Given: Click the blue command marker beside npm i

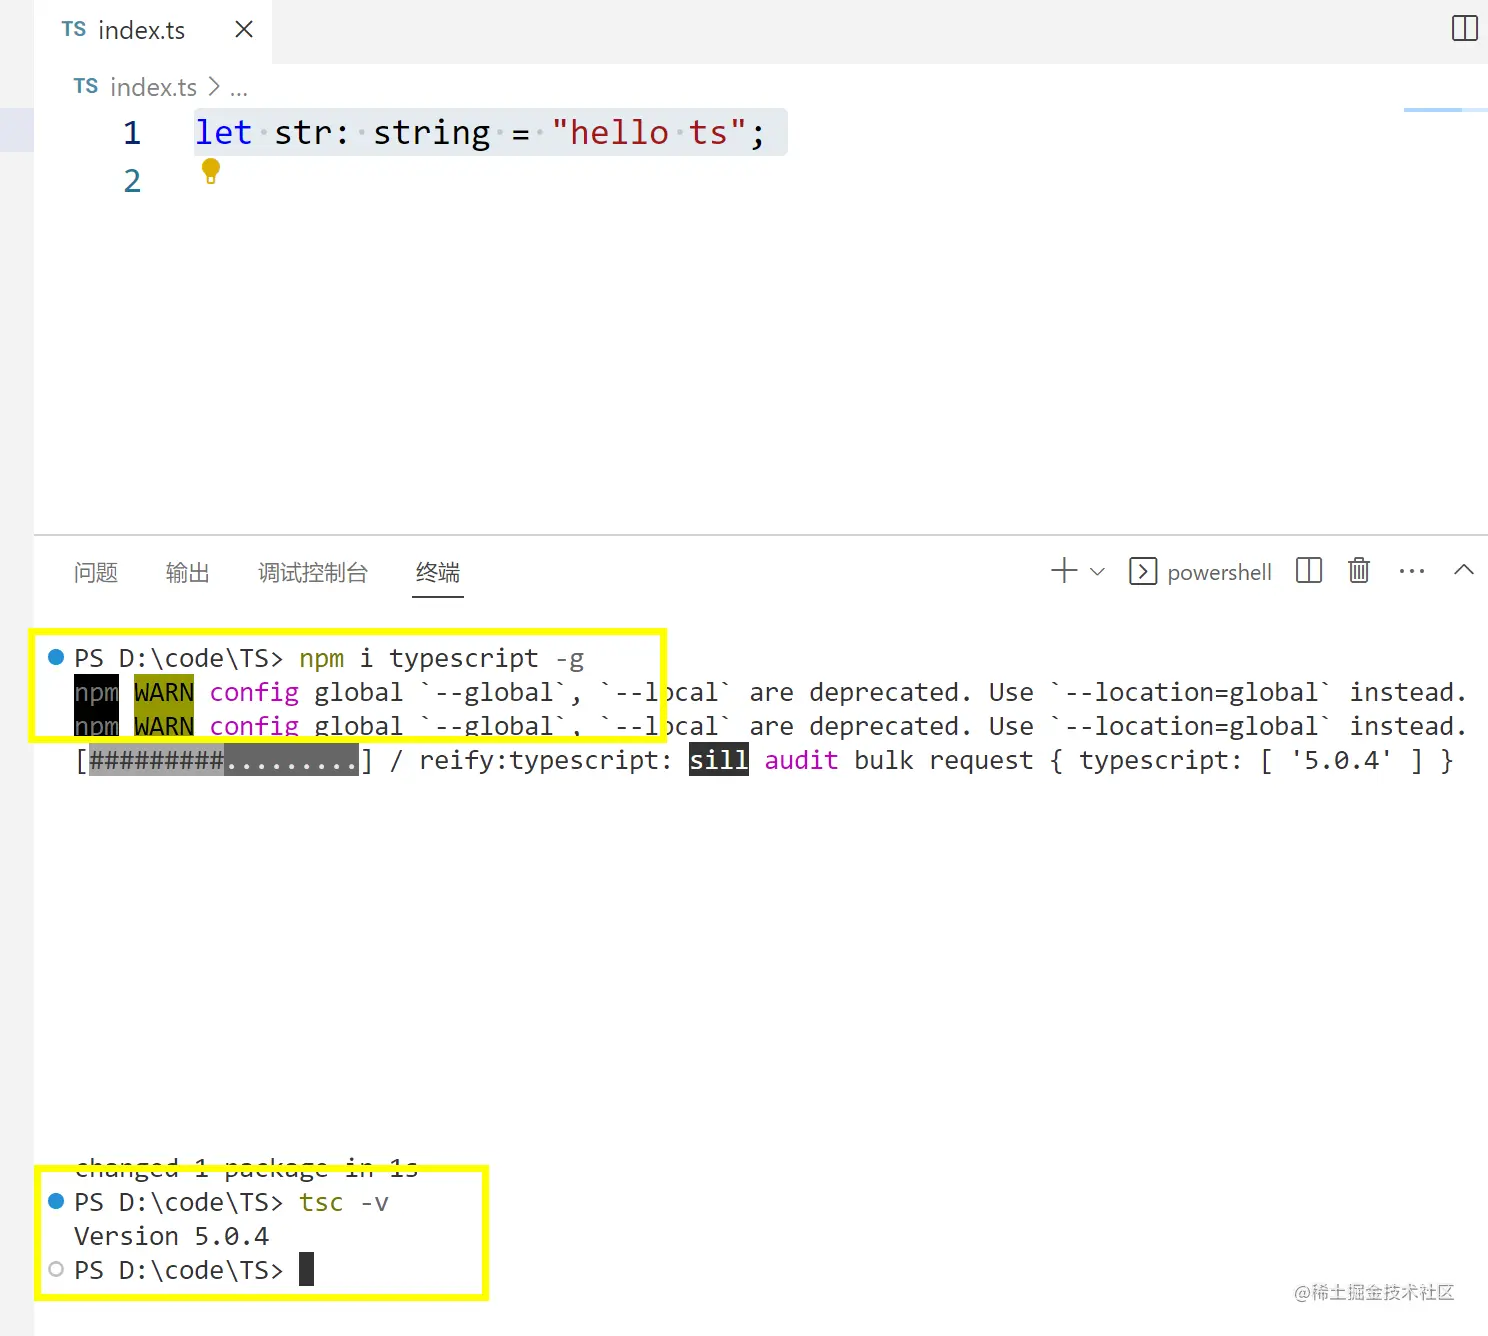Looking at the screenshot, I should pos(56,657).
